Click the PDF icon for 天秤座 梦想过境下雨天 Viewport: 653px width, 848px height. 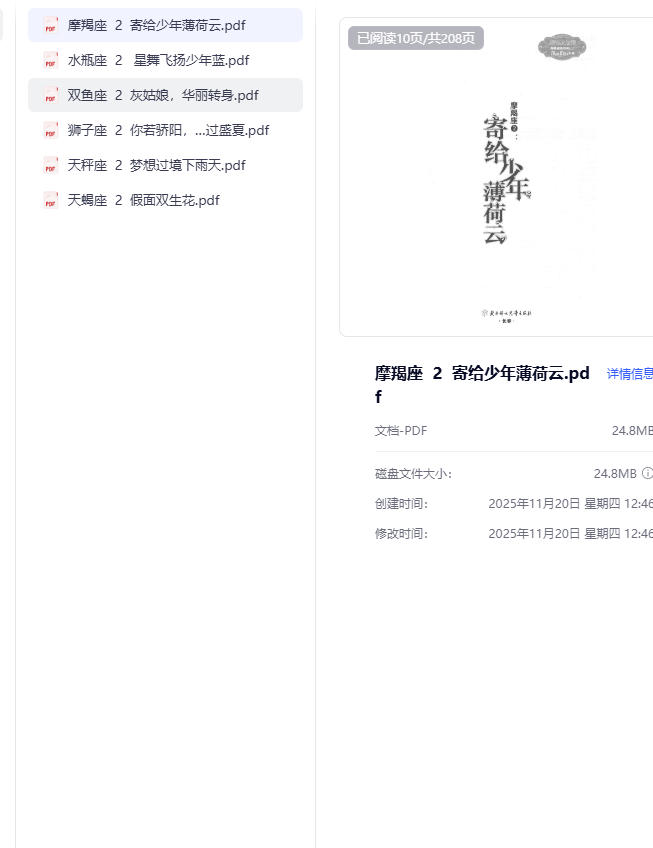[50, 166]
